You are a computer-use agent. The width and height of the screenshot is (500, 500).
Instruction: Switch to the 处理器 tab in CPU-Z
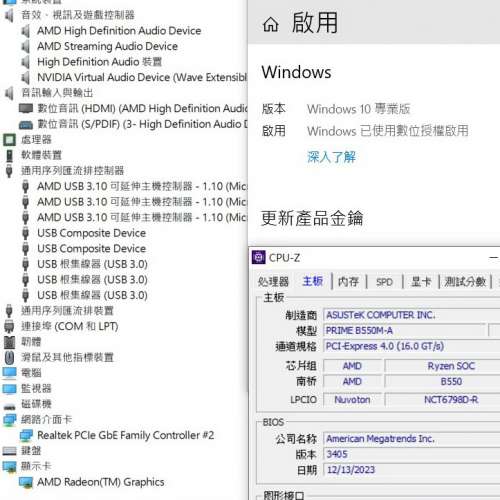point(273,282)
